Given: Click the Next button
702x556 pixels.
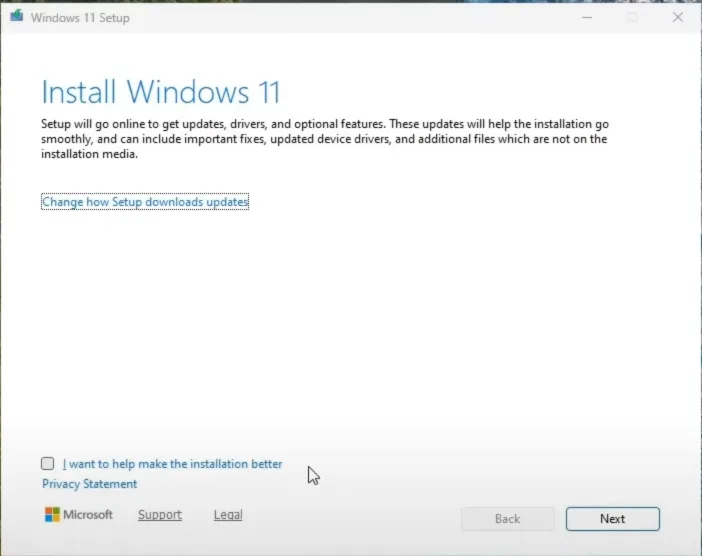Looking at the screenshot, I should coord(612,519).
